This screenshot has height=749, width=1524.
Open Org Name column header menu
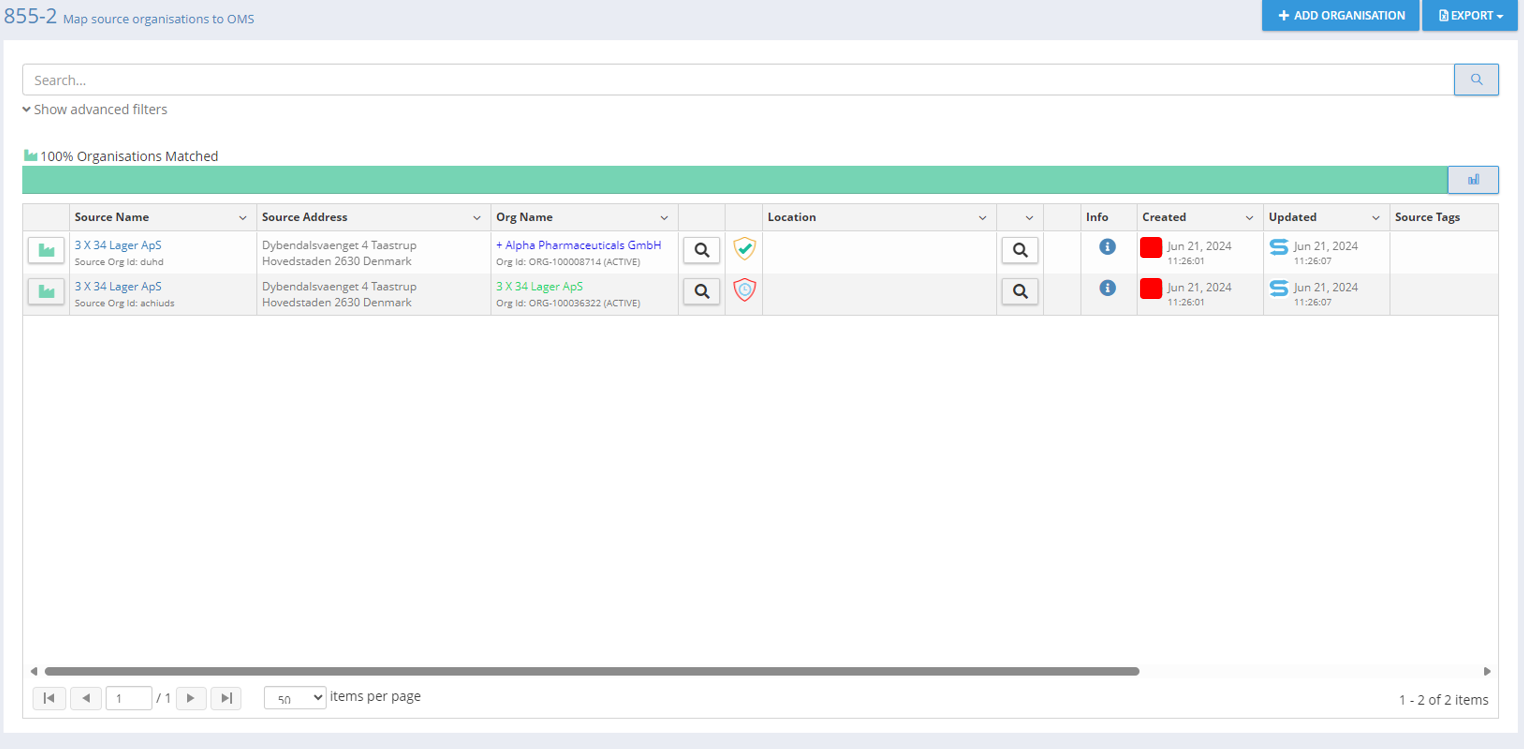tap(664, 218)
